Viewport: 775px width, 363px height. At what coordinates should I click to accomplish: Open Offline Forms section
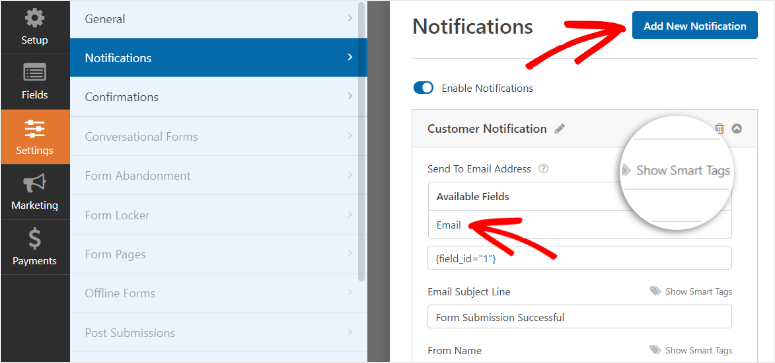(218, 293)
